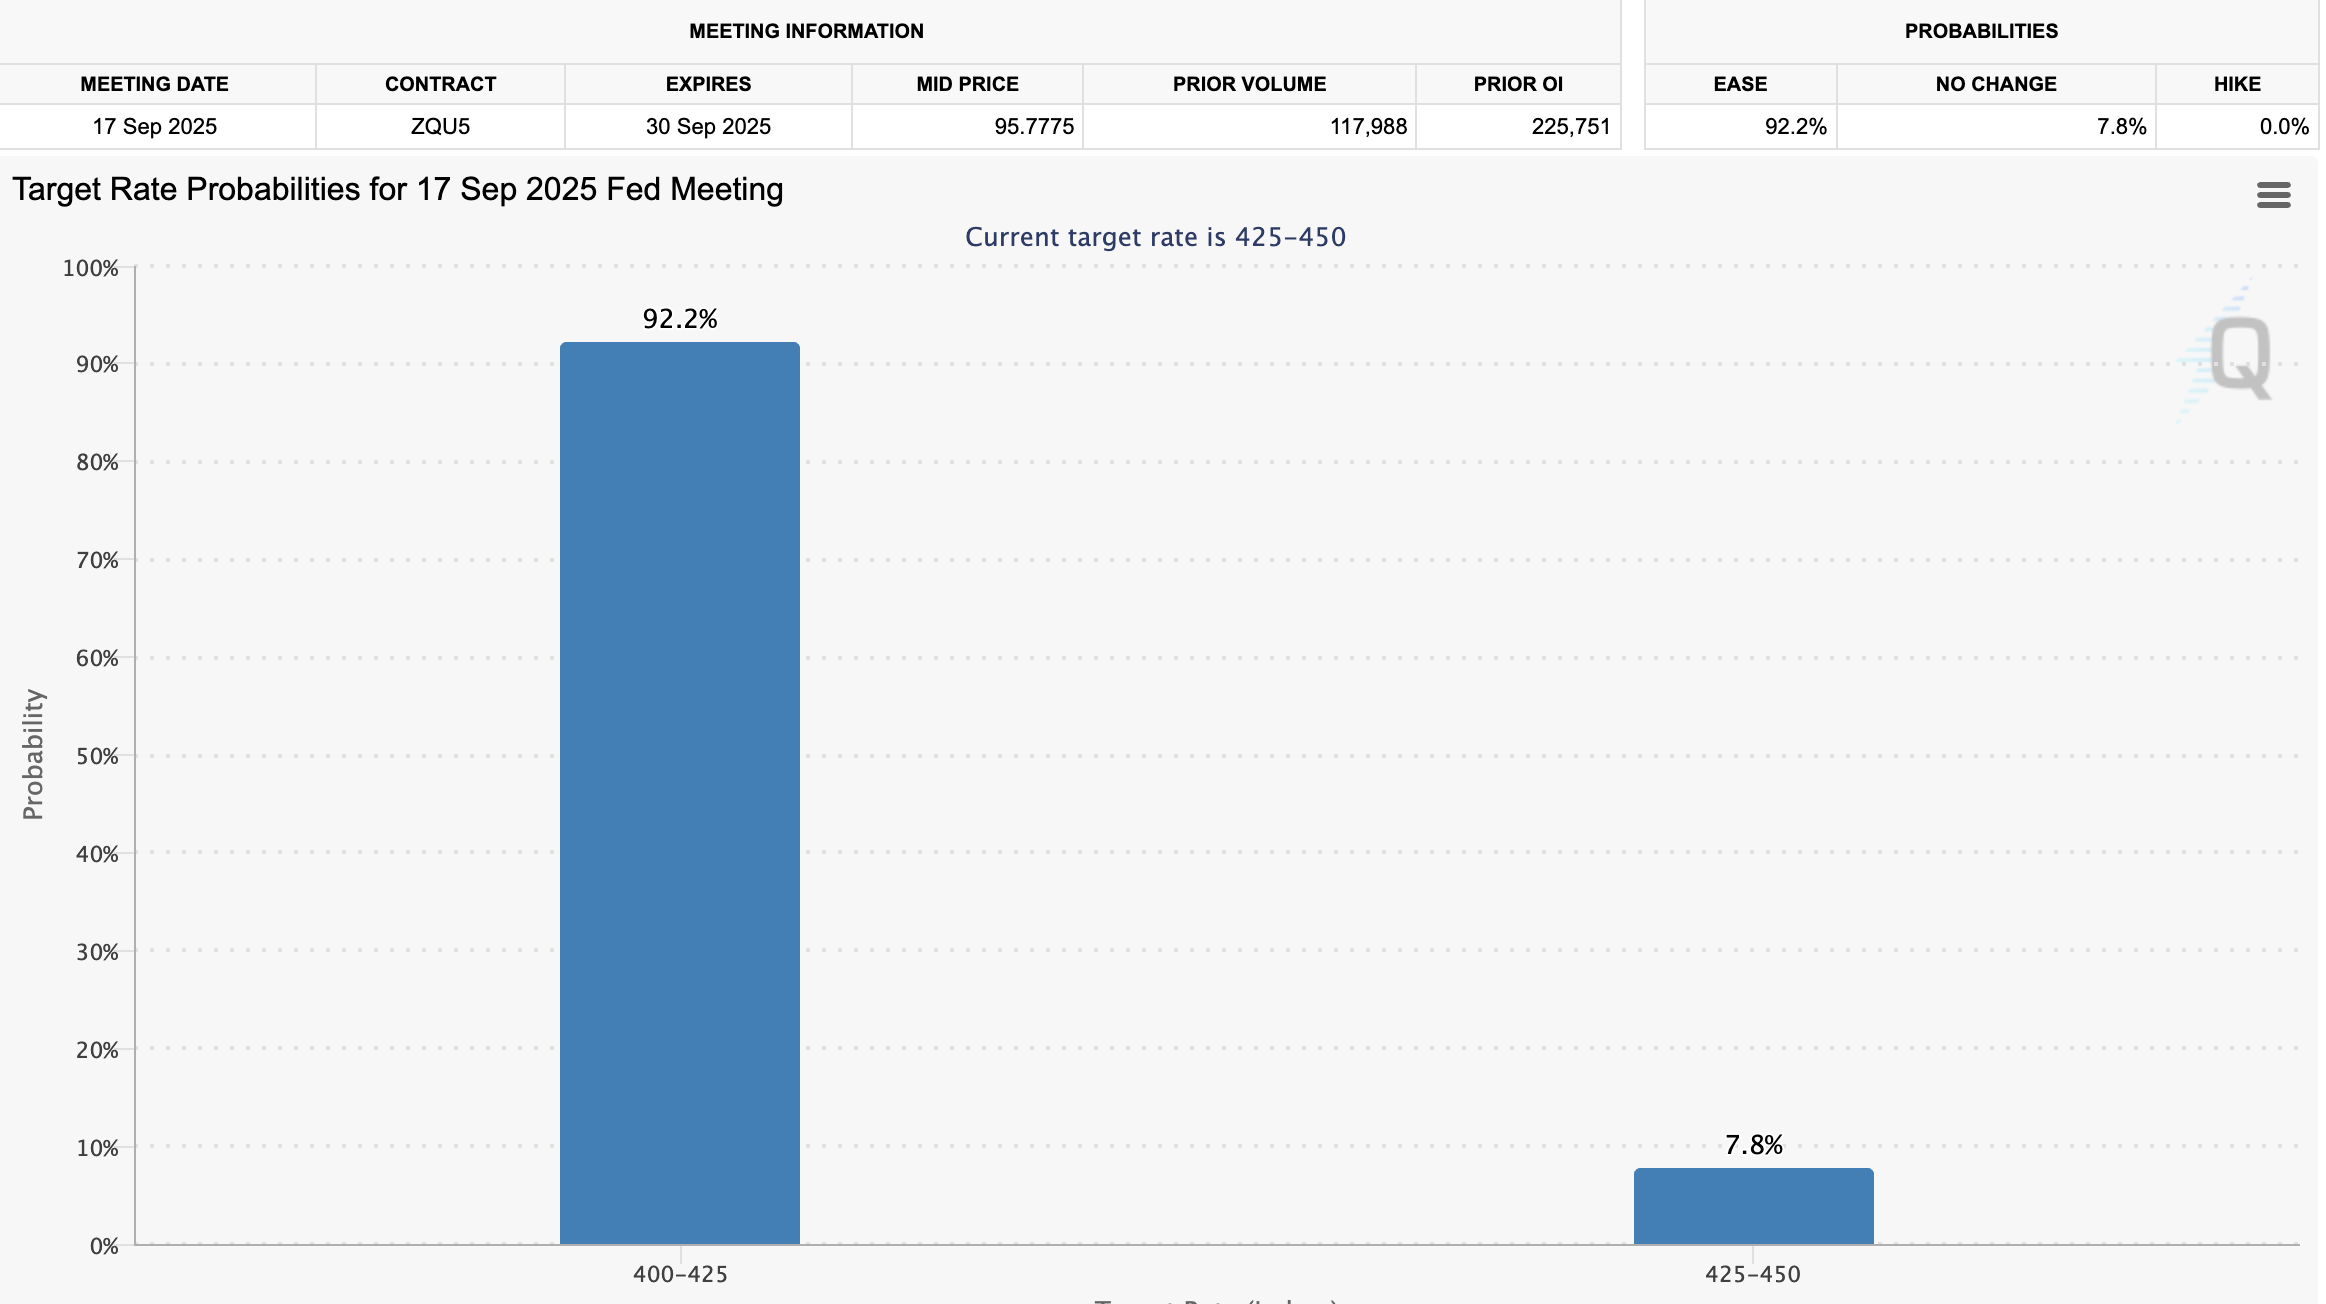Click the ZQU5 contract cell
The width and height of the screenshot is (2326, 1304).
tap(439, 127)
